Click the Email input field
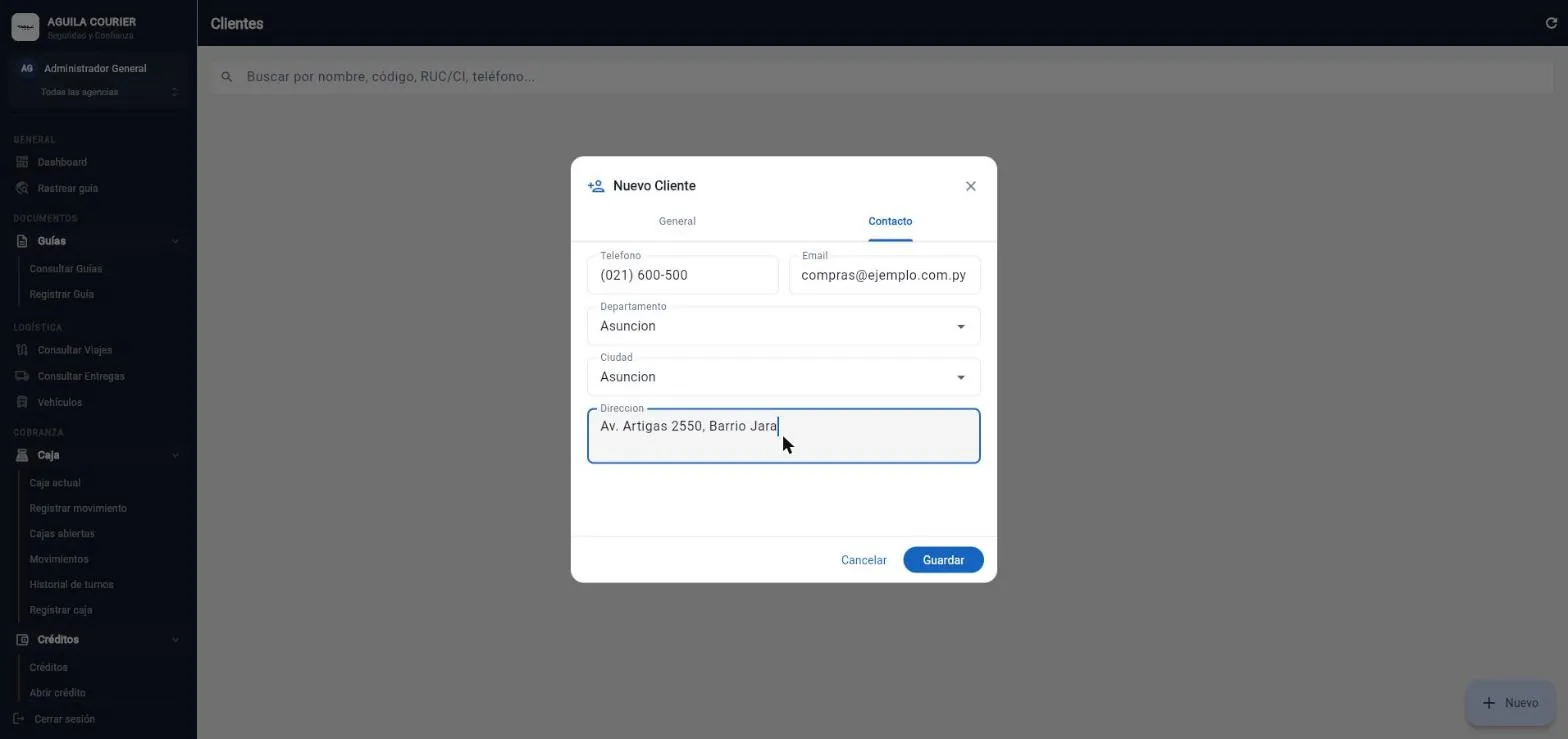1568x739 pixels. coord(884,275)
